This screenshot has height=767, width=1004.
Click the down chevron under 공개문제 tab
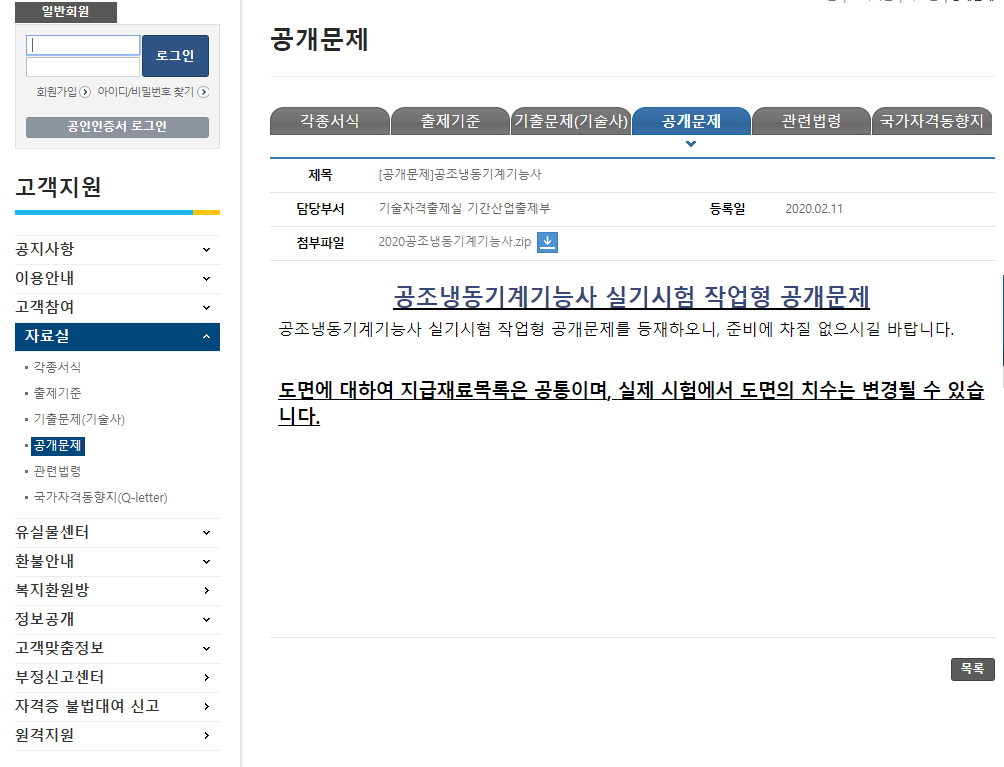(x=691, y=145)
